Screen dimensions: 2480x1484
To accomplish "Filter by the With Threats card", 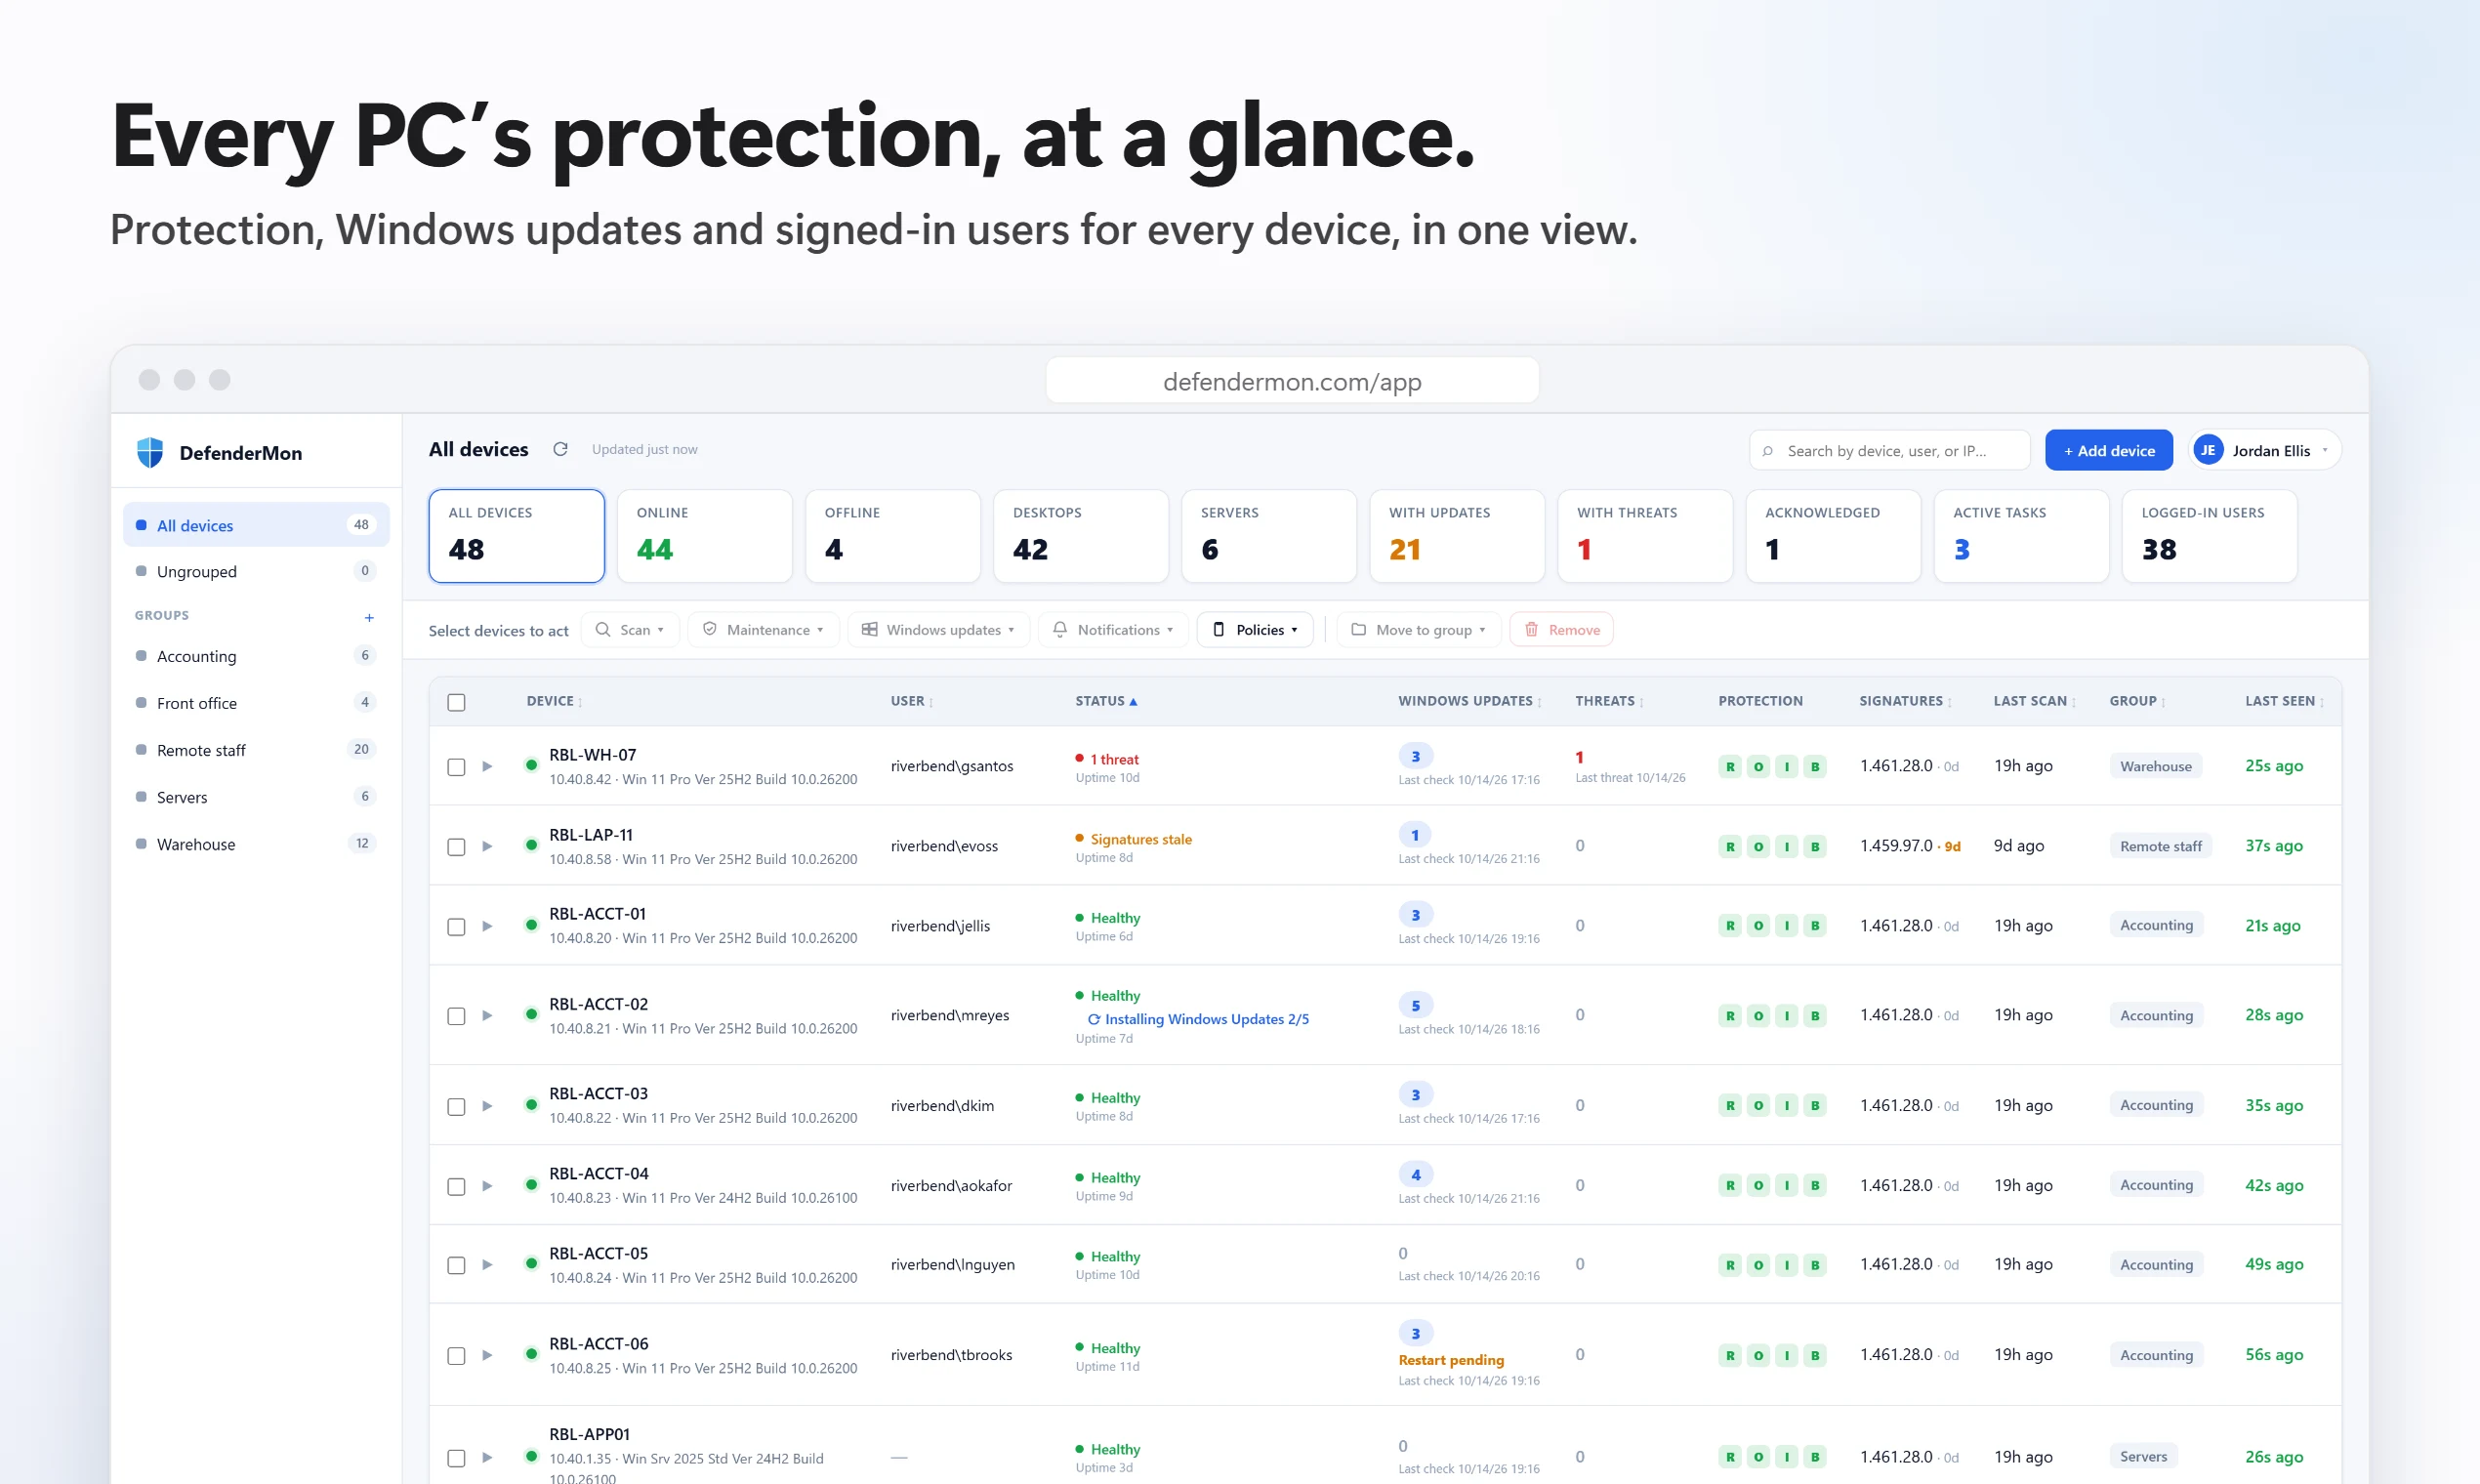I will [1645, 535].
